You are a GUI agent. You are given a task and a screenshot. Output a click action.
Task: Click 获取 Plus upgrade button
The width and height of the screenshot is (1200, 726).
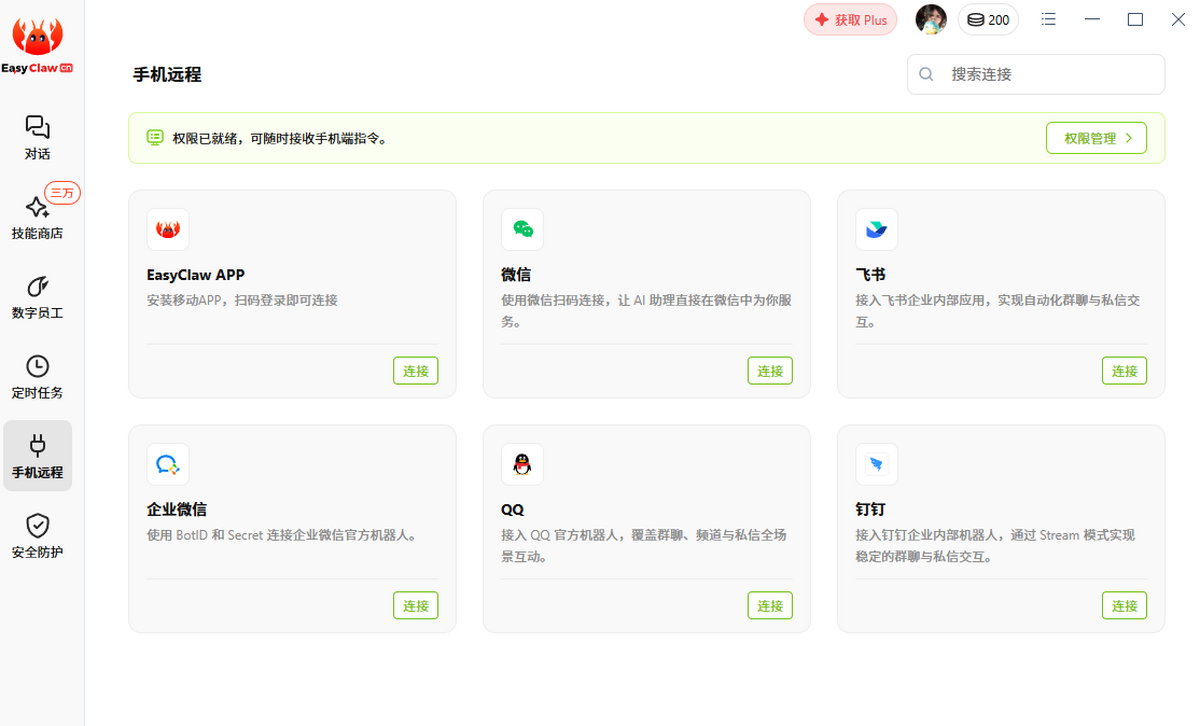point(850,20)
